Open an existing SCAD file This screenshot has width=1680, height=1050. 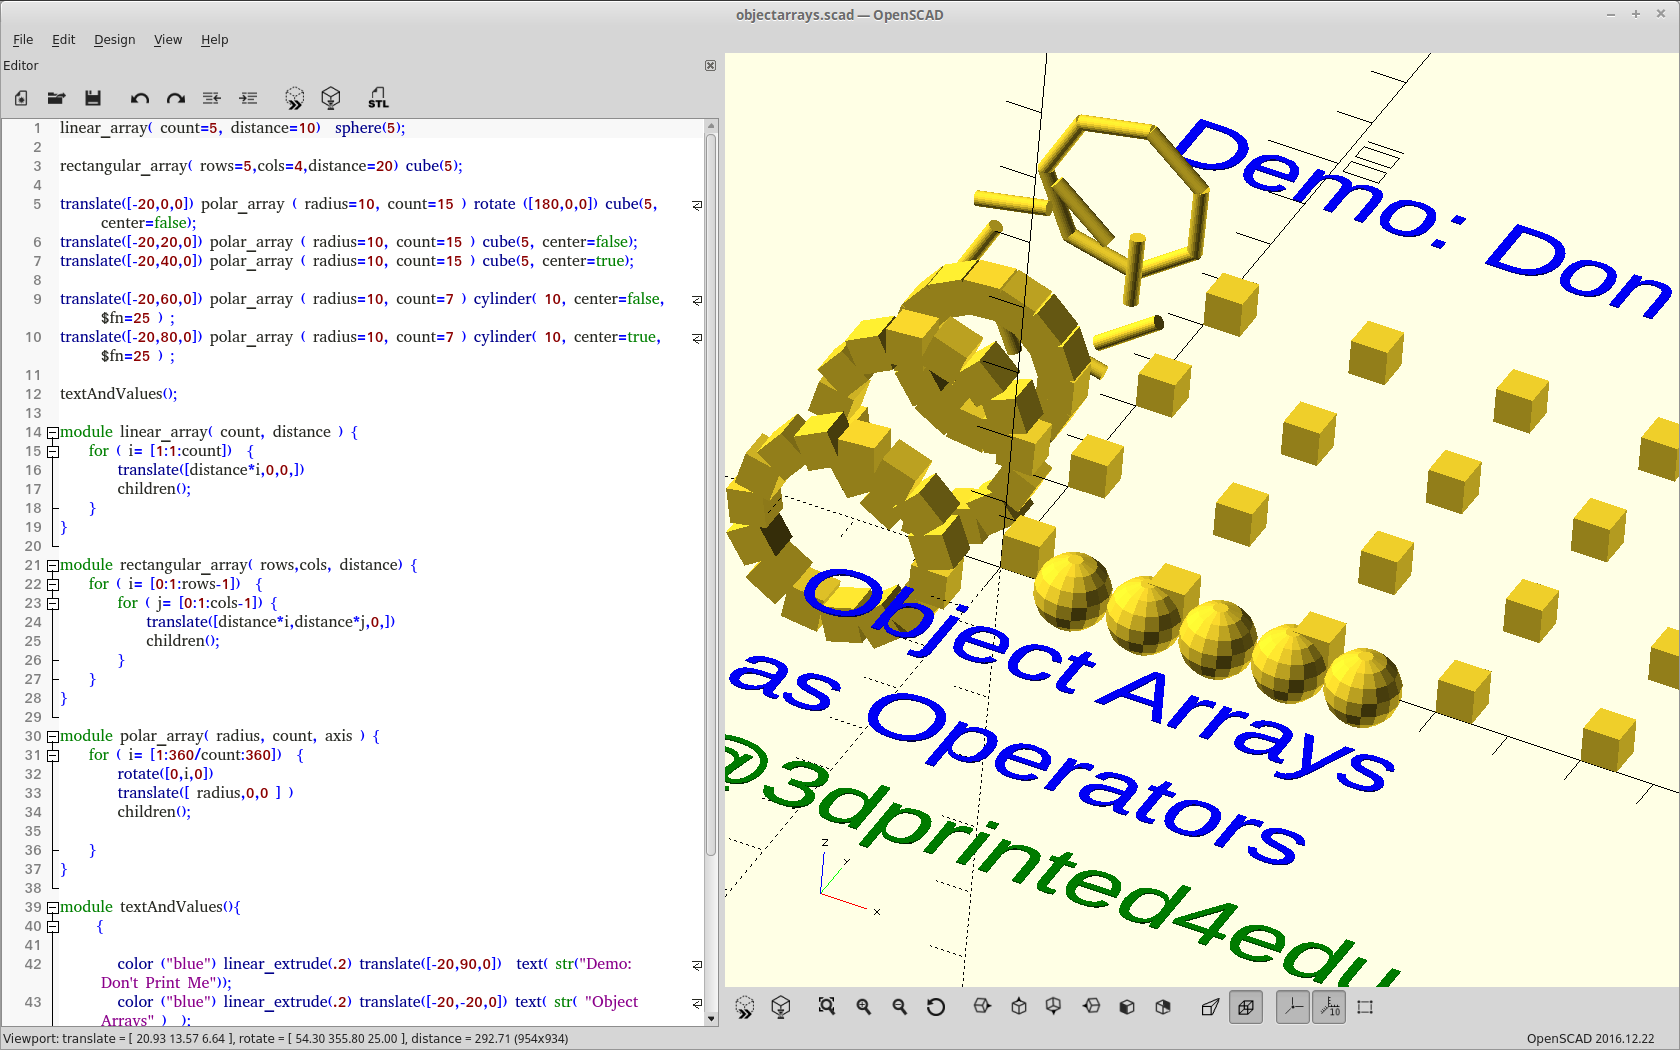click(x=57, y=98)
